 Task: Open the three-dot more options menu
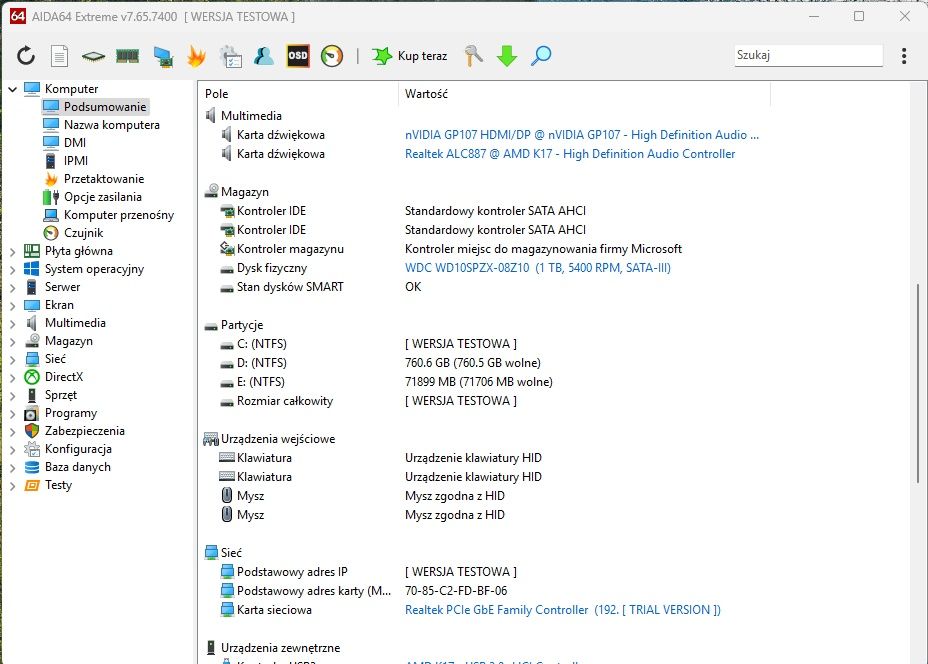click(904, 56)
